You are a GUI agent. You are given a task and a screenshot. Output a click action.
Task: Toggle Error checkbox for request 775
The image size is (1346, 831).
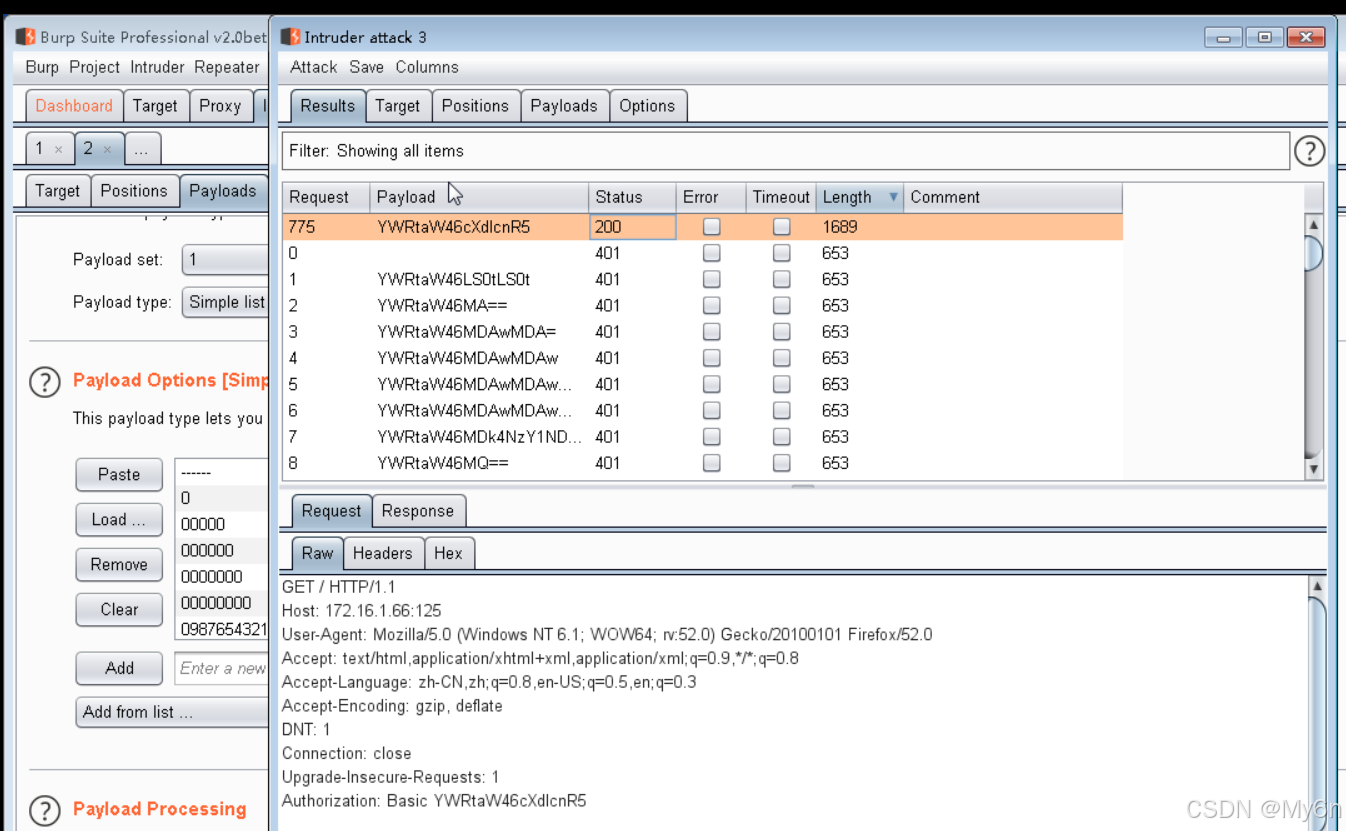(711, 227)
